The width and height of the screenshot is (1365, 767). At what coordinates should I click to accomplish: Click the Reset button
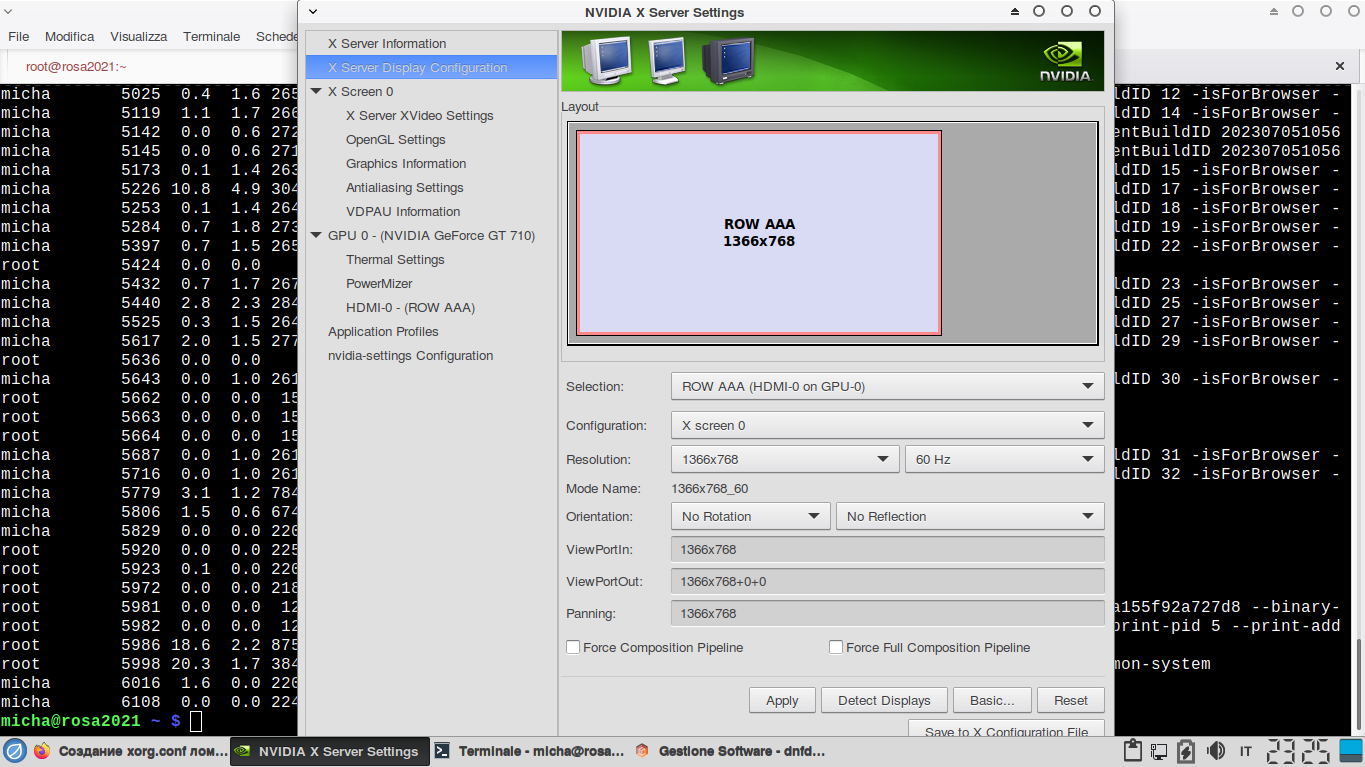(x=1070, y=700)
